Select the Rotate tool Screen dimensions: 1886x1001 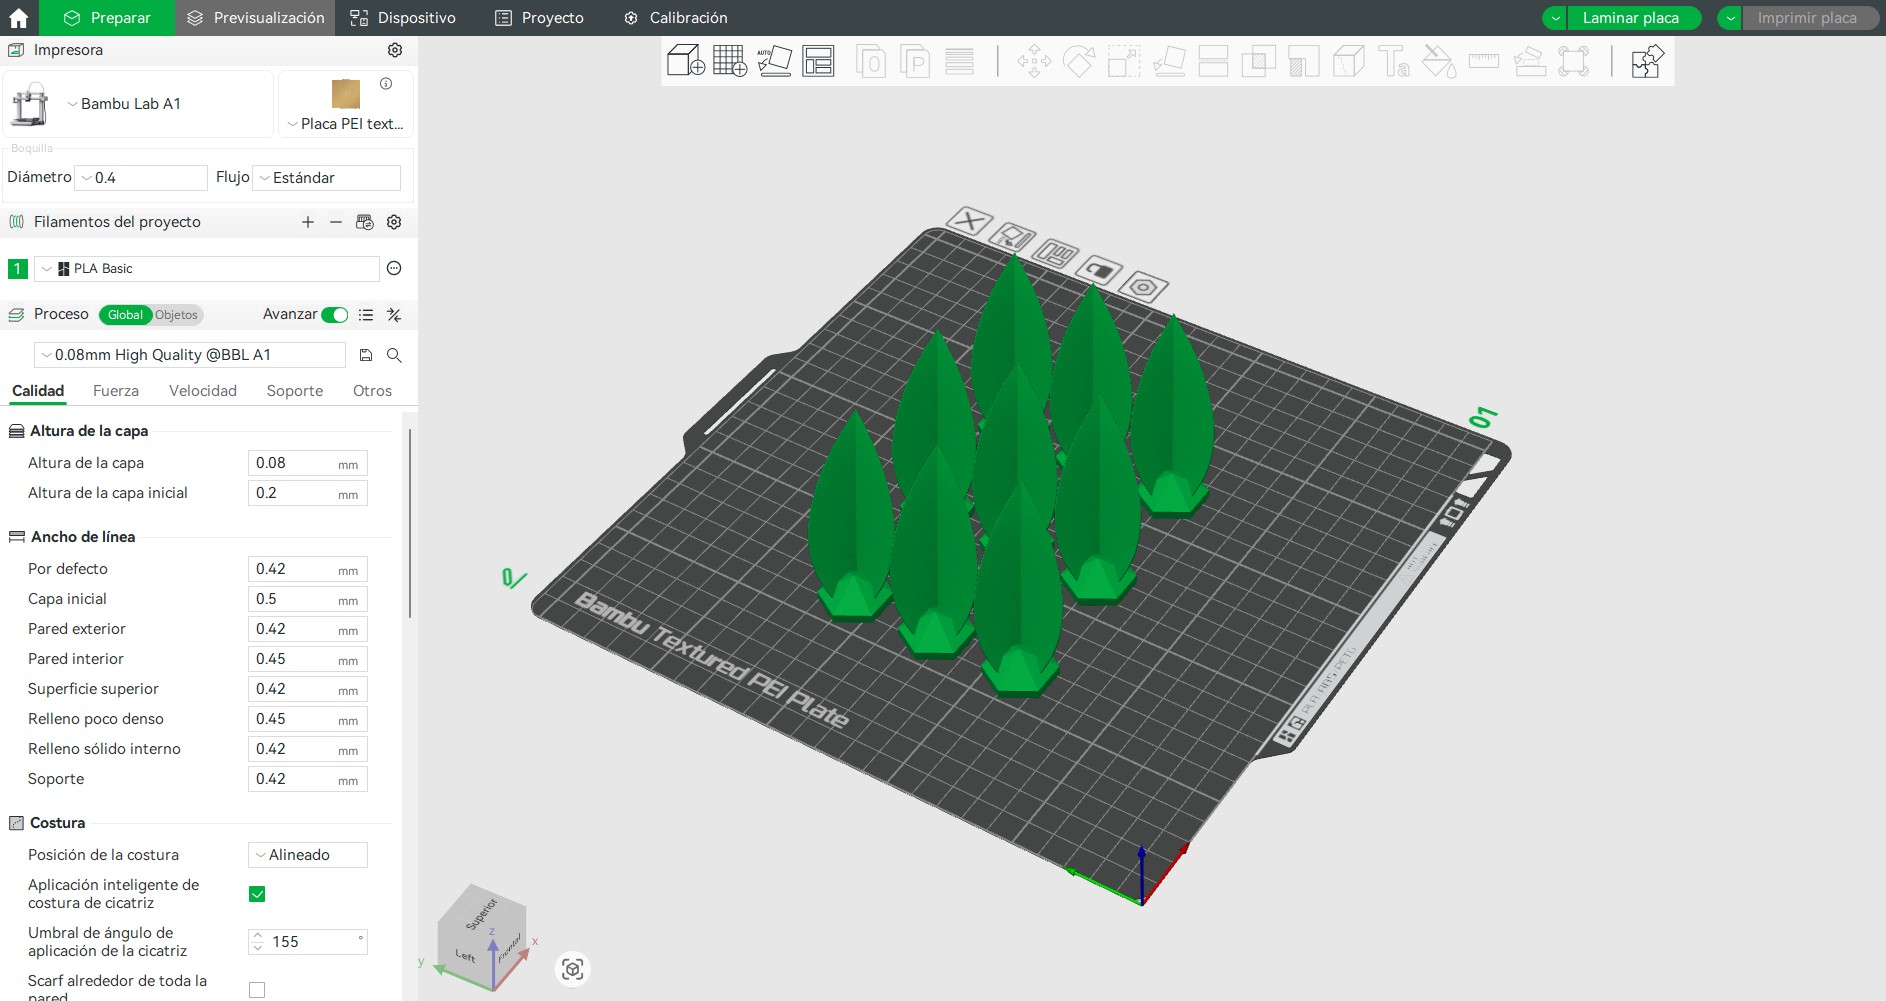point(1079,62)
